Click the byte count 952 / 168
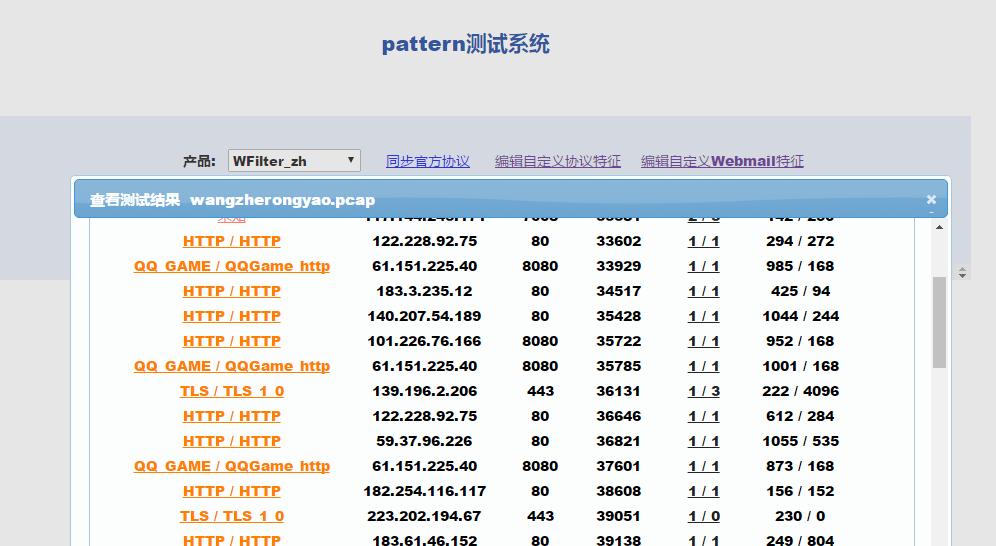Screen dimensions: 996x546 coord(800,341)
